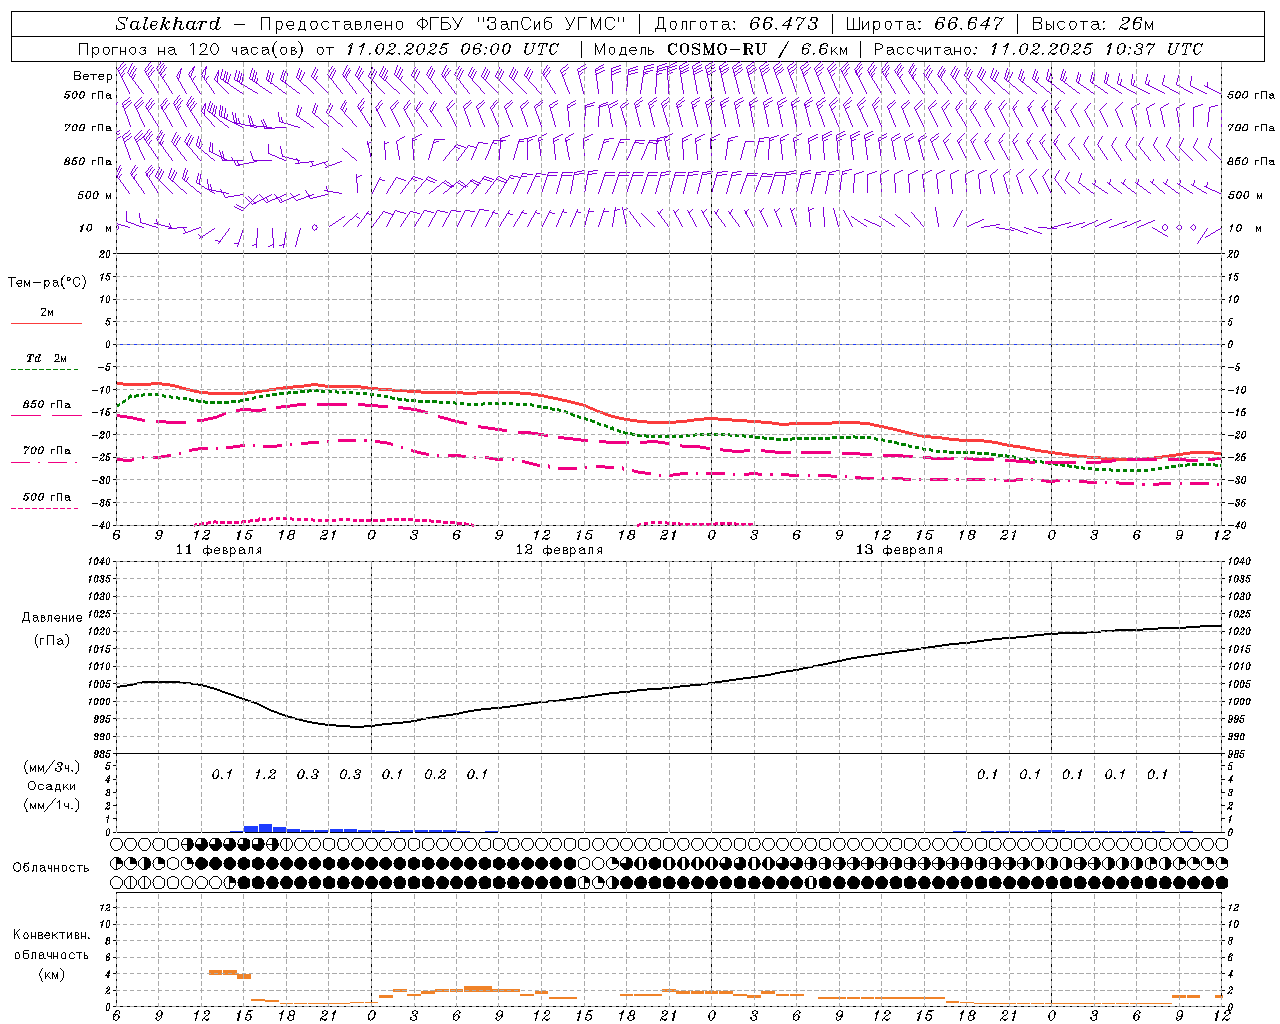The width and height of the screenshot is (1280, 1024).
Task: Click the Конвективн. panel label
Action: click(51, 935)
